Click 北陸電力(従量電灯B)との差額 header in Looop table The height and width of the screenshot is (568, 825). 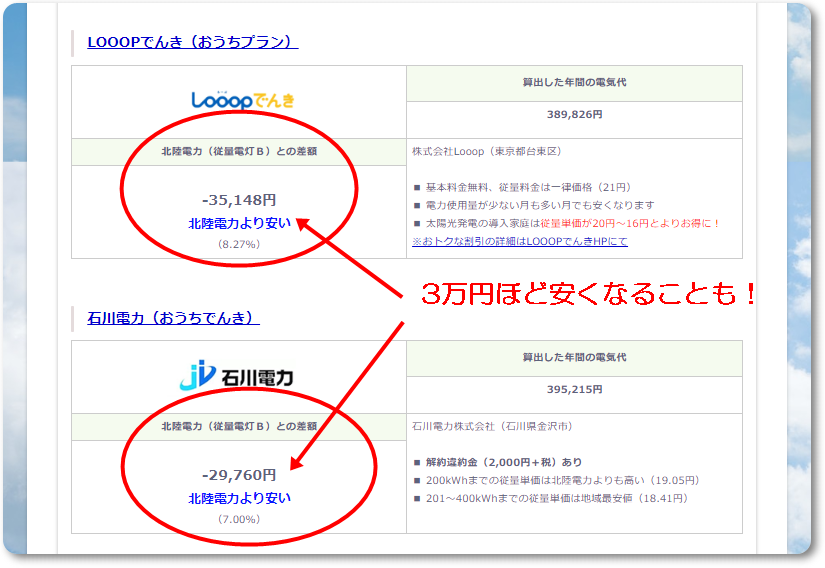pyautogui.click(x=239, y=151)
